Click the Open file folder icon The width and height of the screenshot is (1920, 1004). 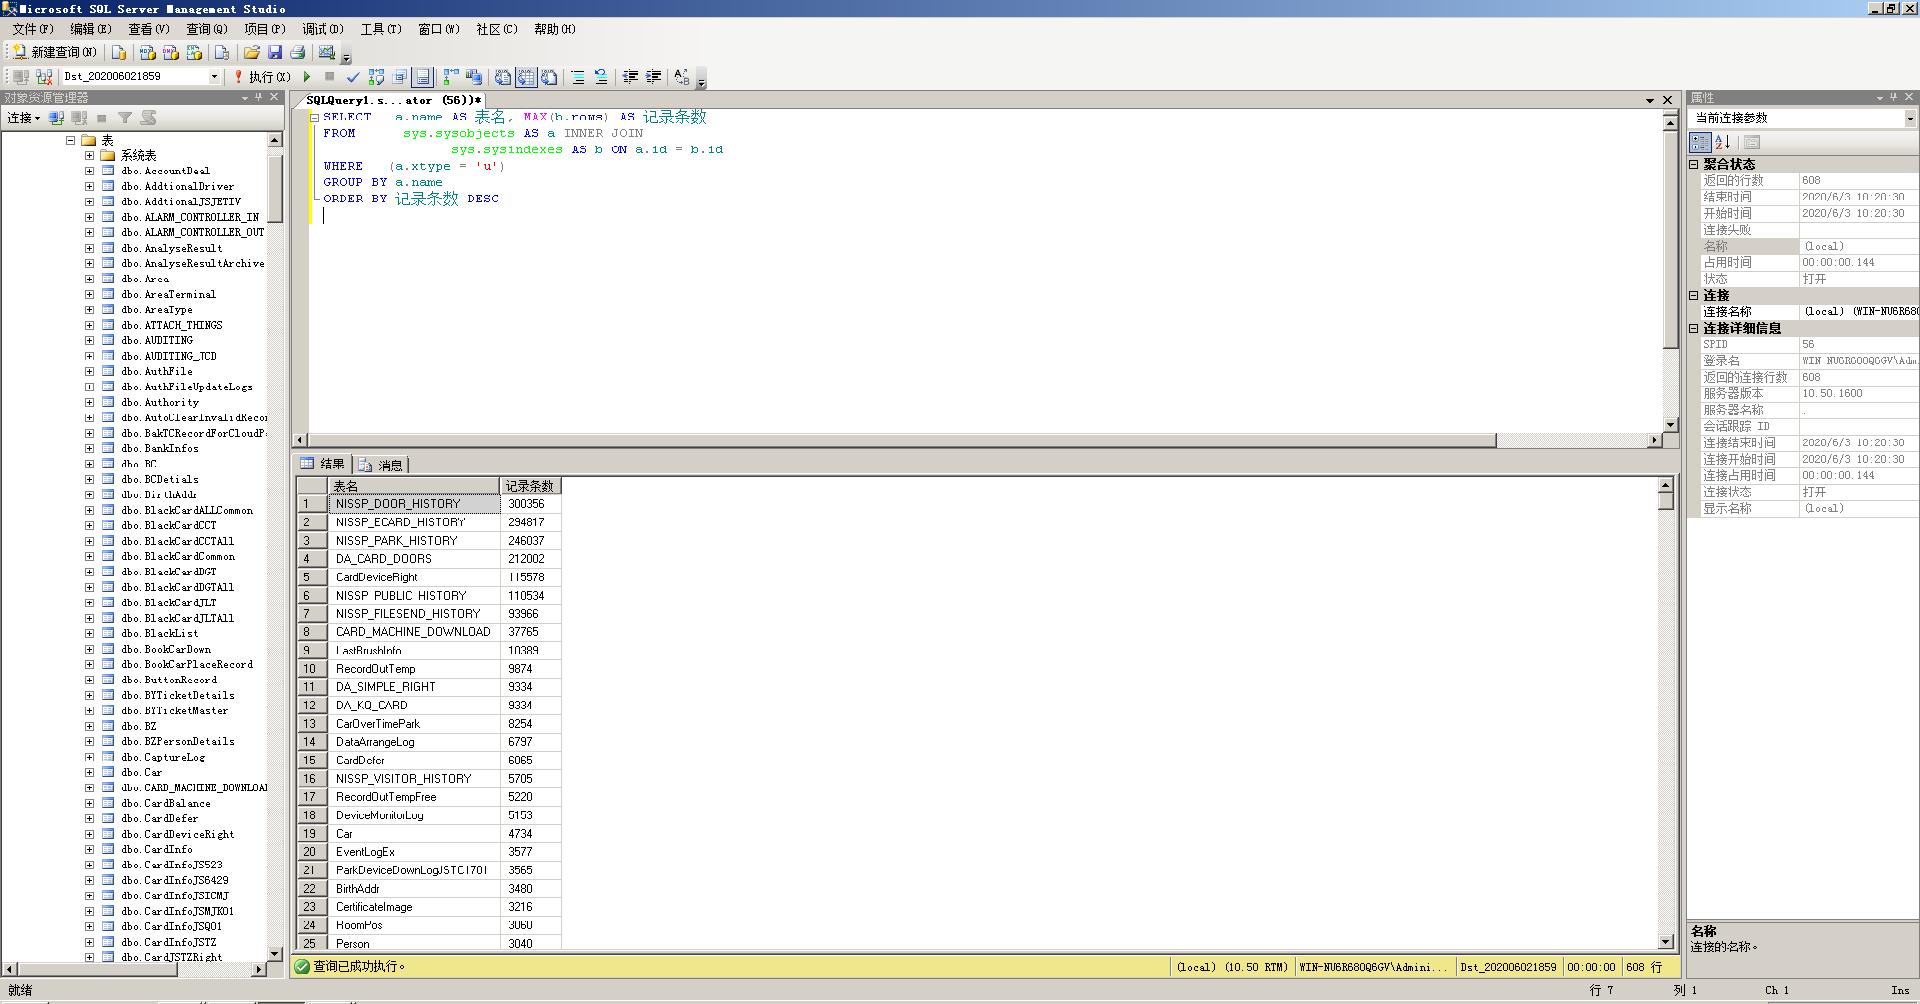(252, 52)
